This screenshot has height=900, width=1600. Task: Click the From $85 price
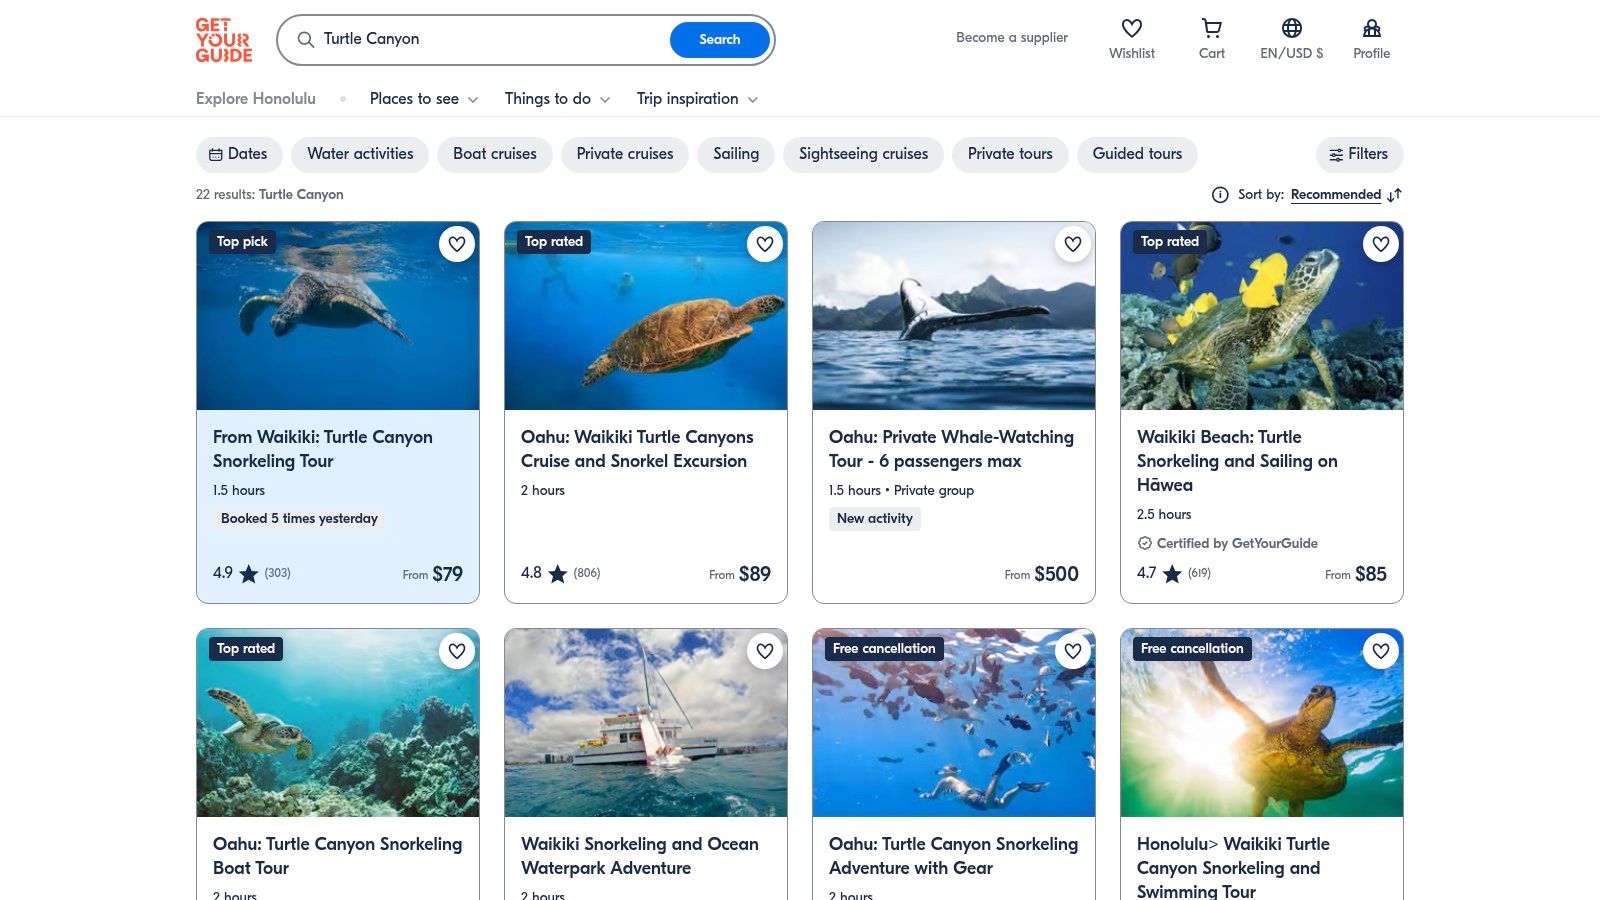tap(1356, 574)
